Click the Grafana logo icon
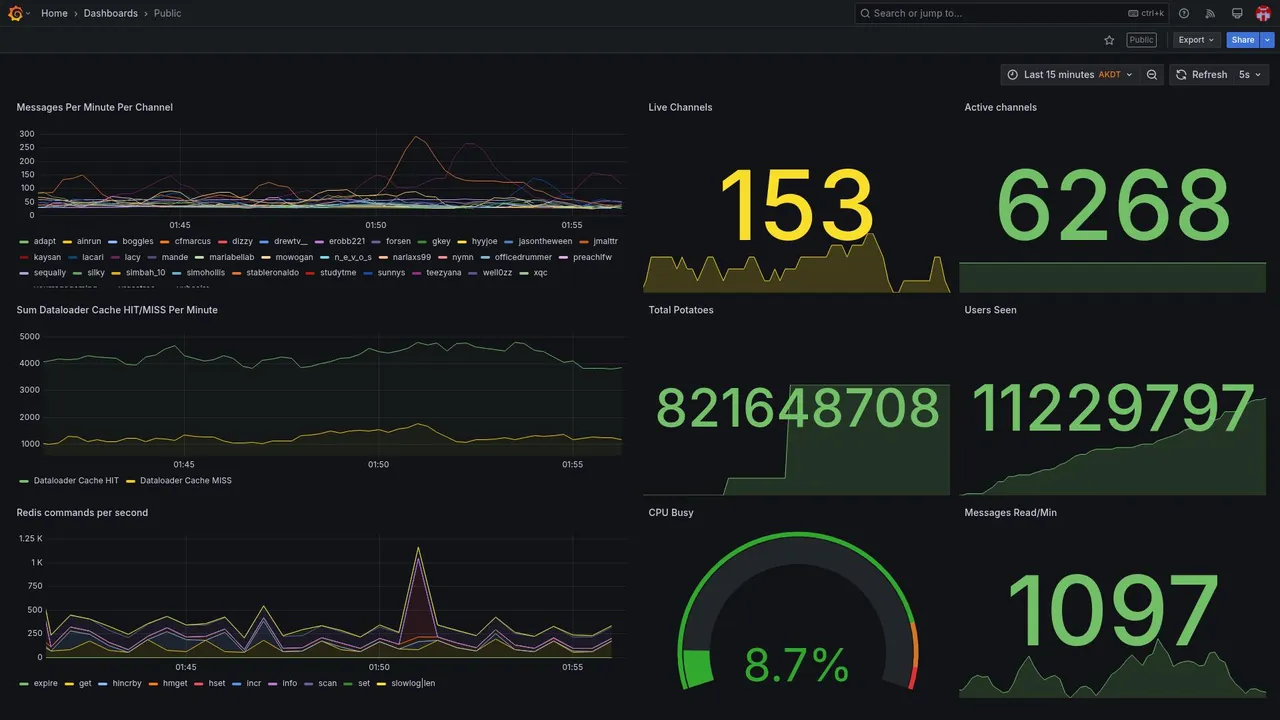This screenshot has height=720, width=1280. point(15,13)
